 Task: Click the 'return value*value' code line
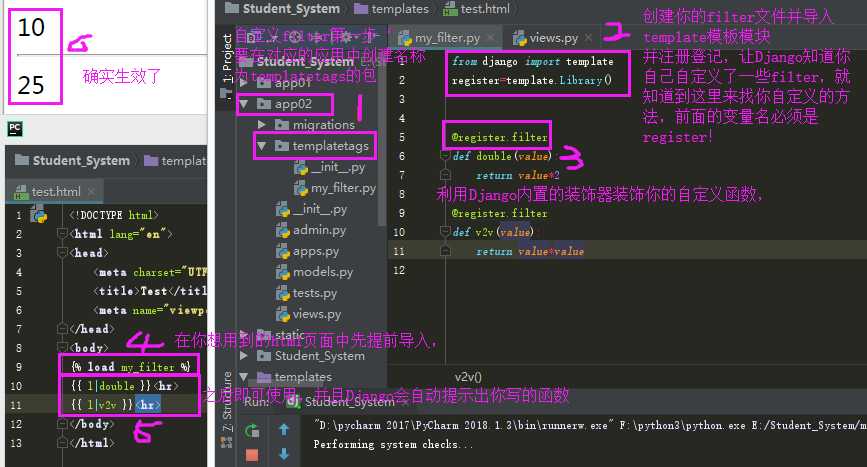point(530,251)
